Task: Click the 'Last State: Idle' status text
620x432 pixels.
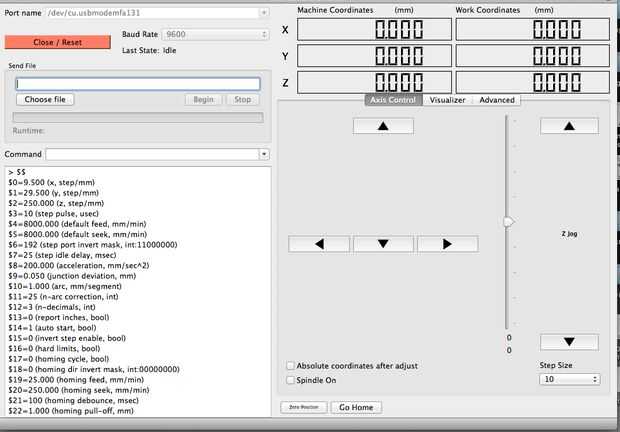Action: click(x=149, y=50)
